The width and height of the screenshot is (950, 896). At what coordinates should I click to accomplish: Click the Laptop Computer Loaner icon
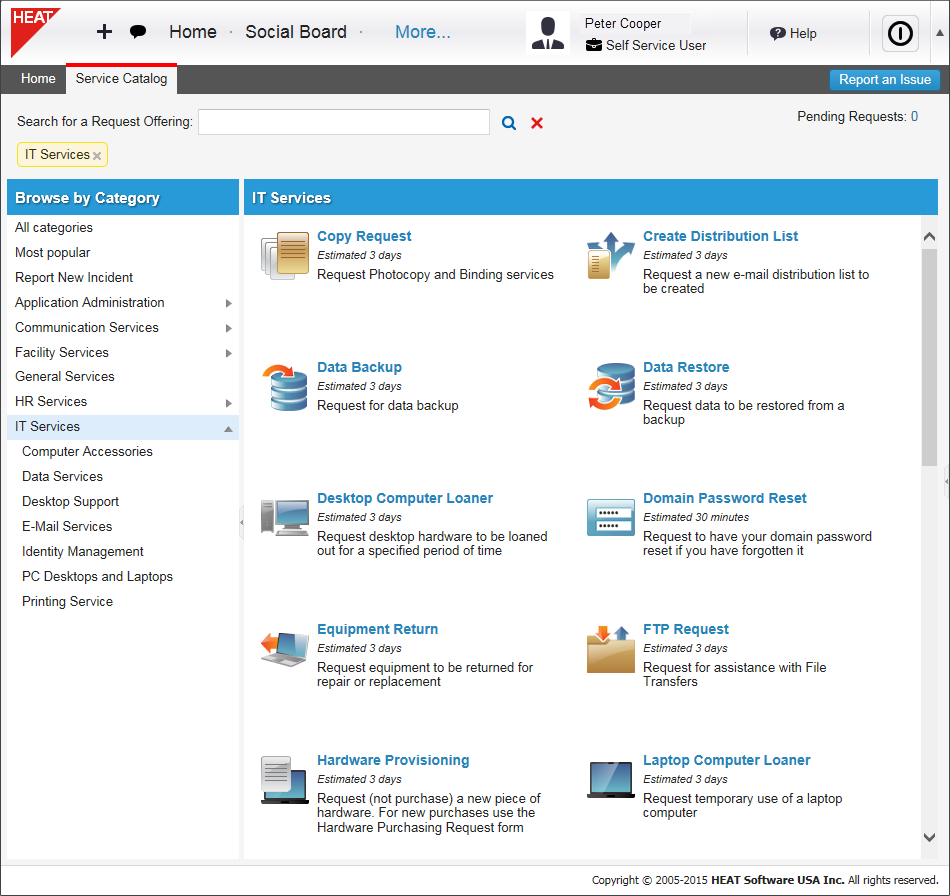(611, 779)
